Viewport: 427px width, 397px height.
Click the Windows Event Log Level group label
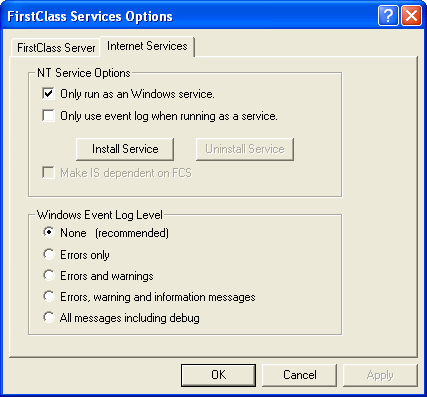coord(100,215)
